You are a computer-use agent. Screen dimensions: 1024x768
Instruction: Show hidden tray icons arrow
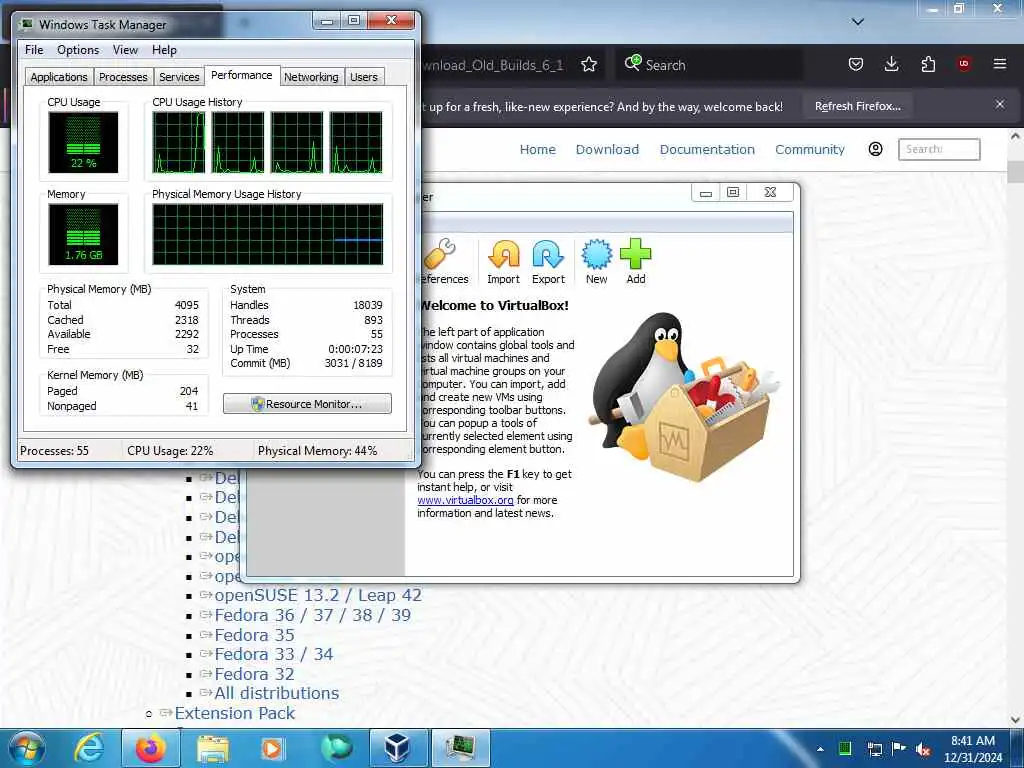pyautogui.click(x=820, y=749)
